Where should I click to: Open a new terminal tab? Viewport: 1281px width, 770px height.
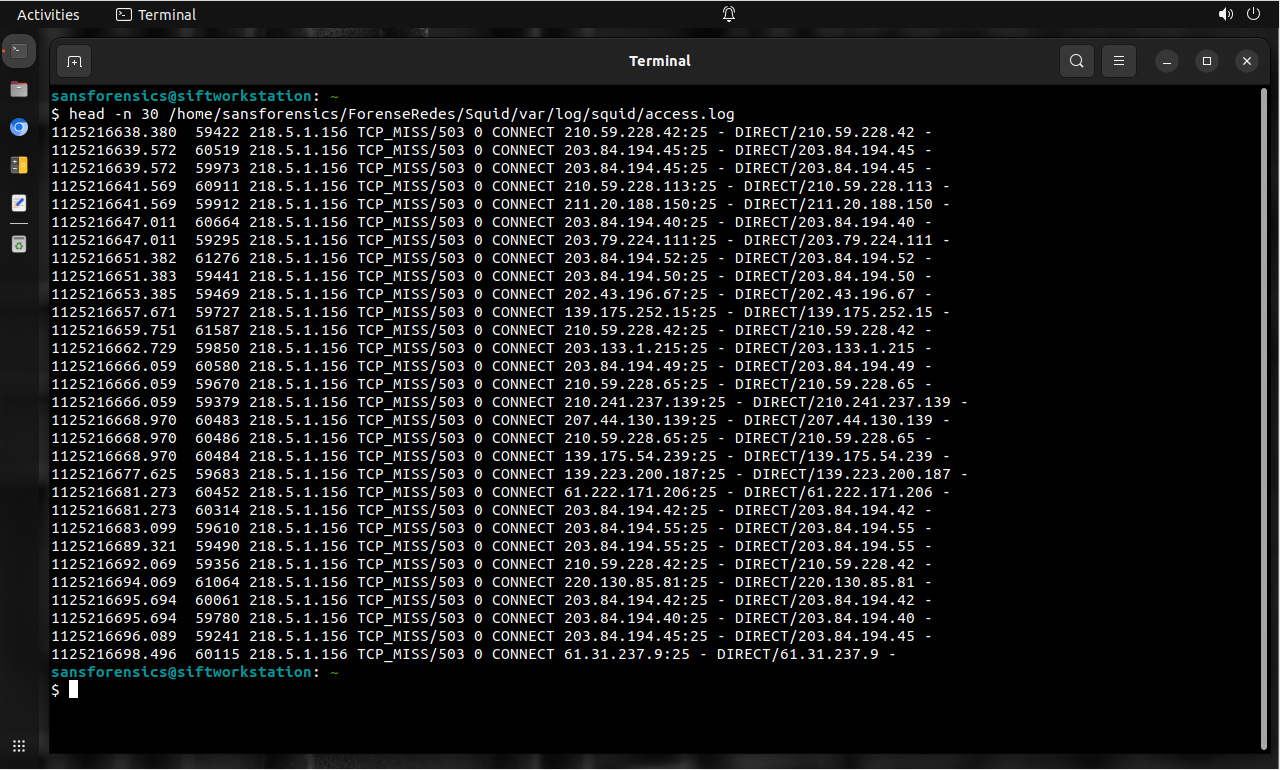[74, 61]
